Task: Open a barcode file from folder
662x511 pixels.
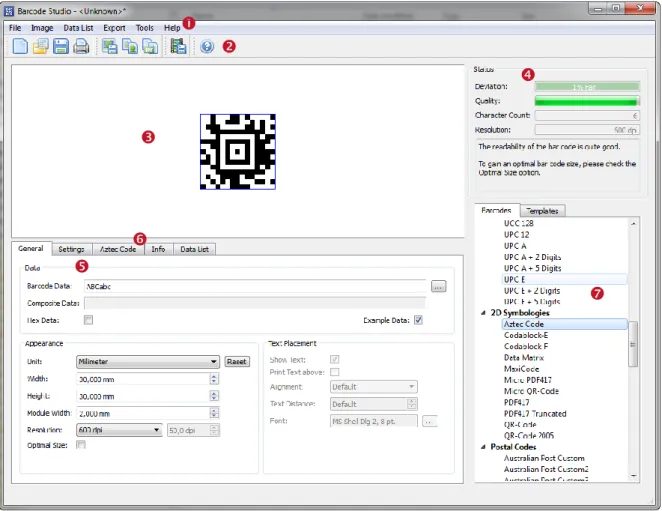Action: click(41, 46)
